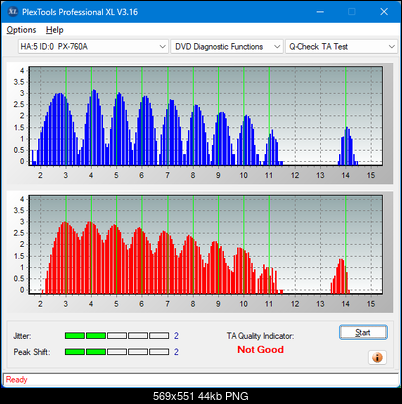Screen dimensions: 402x404
Task: Click the Jitter value '2'
Action: click(176, 336)
